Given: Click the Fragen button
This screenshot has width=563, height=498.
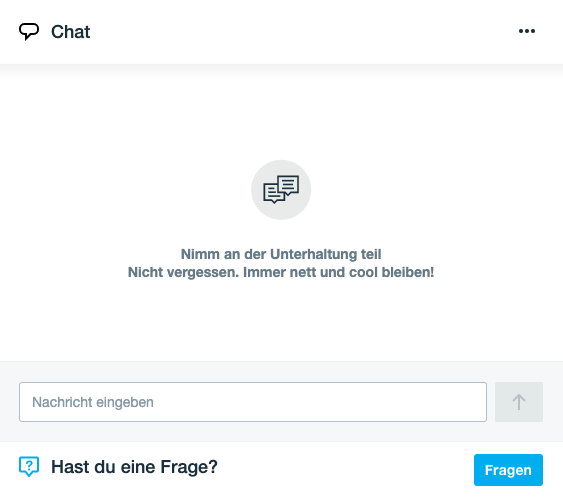Looking at the screenshot, I should [x=508, y=470].
